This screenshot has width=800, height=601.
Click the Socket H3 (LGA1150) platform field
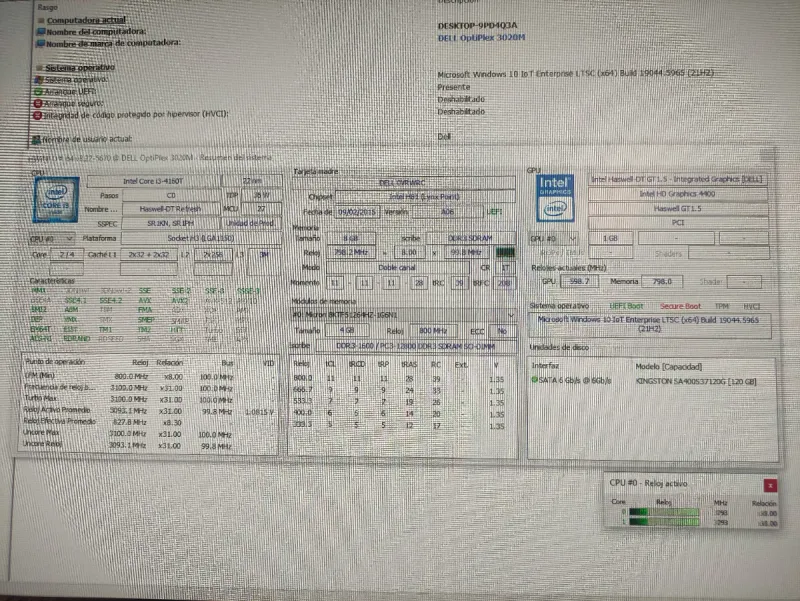[x=201, y=238]
